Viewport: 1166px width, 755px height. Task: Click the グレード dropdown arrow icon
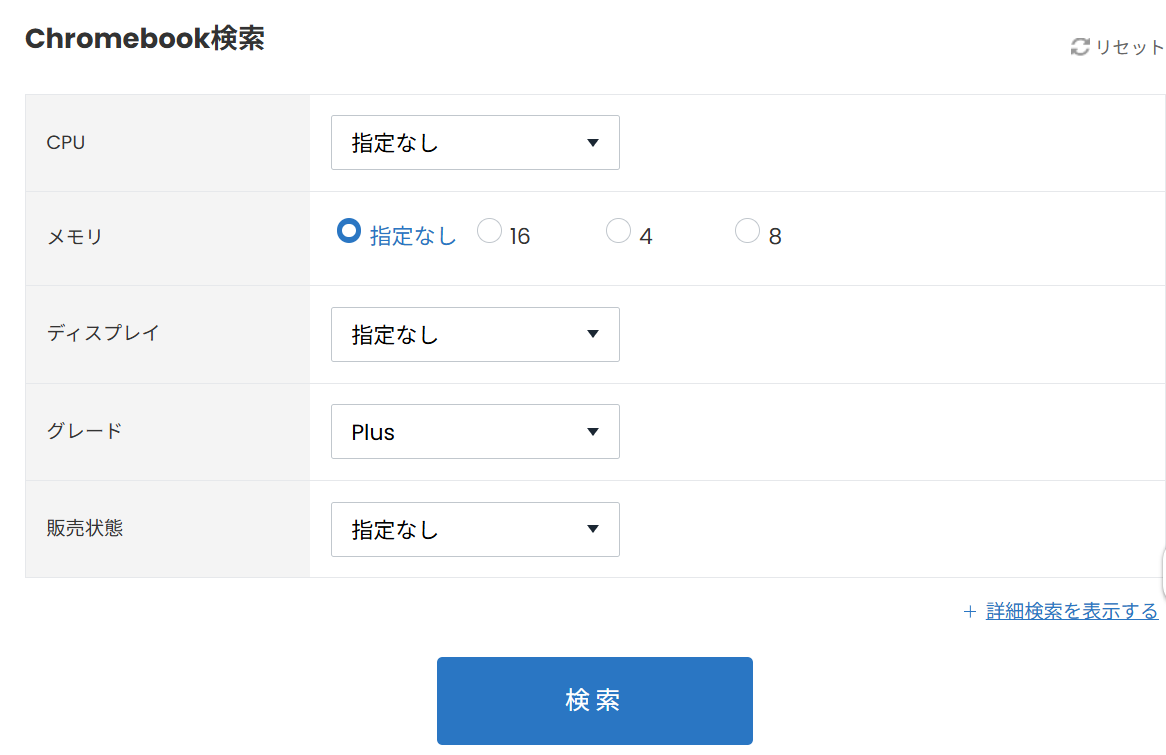593,431
